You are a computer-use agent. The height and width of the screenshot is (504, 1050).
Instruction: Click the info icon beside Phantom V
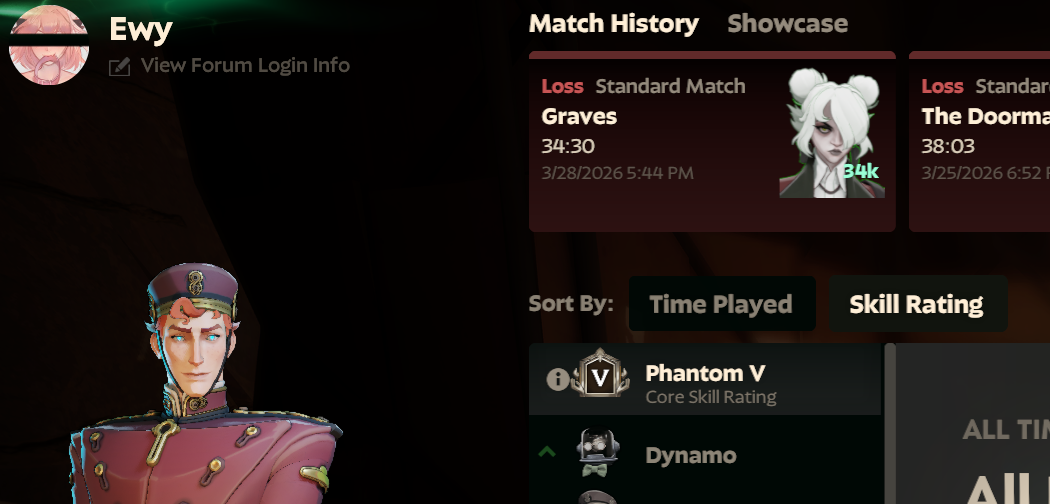pos(557,380)
